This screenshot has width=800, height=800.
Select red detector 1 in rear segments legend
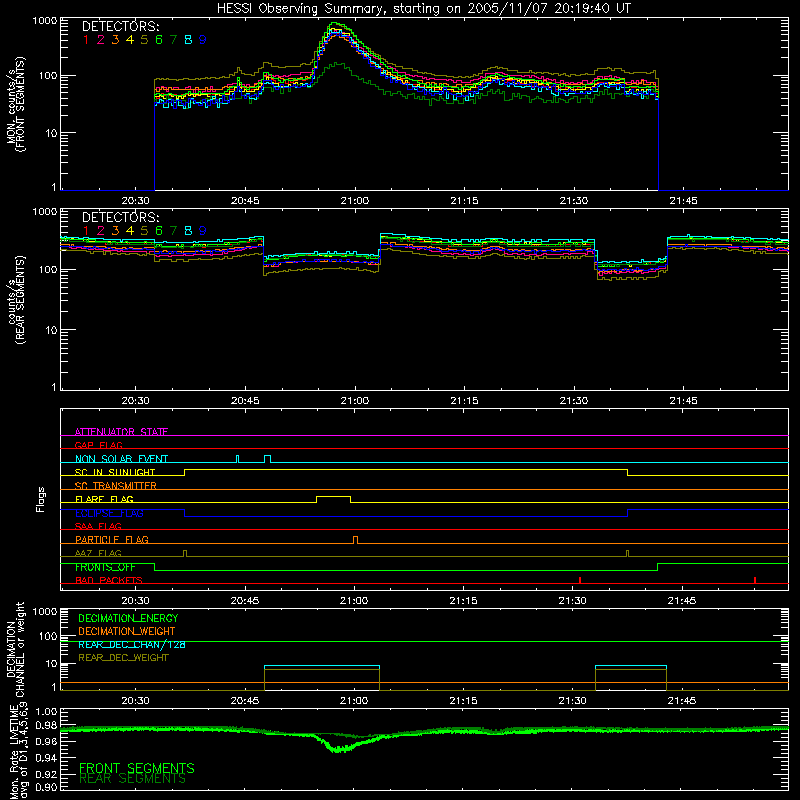pos(86,231)
